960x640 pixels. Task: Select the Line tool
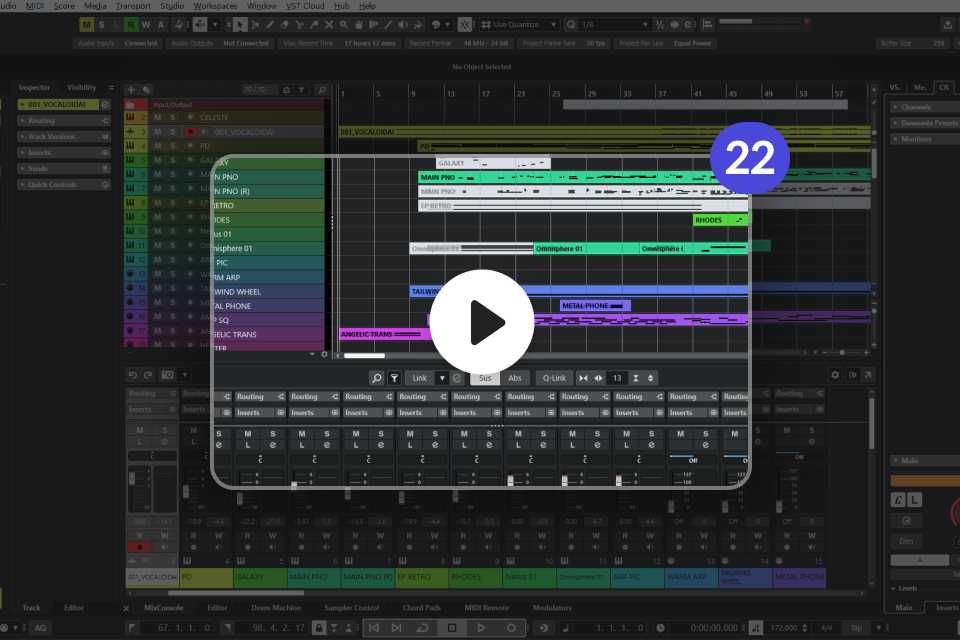388,24
